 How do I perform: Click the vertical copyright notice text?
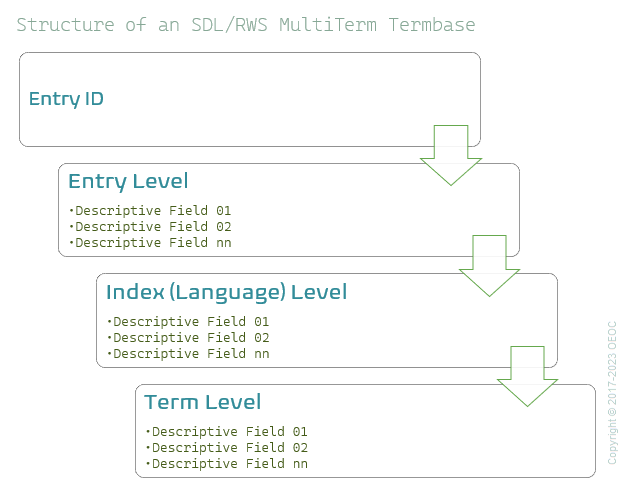point(613,392)
